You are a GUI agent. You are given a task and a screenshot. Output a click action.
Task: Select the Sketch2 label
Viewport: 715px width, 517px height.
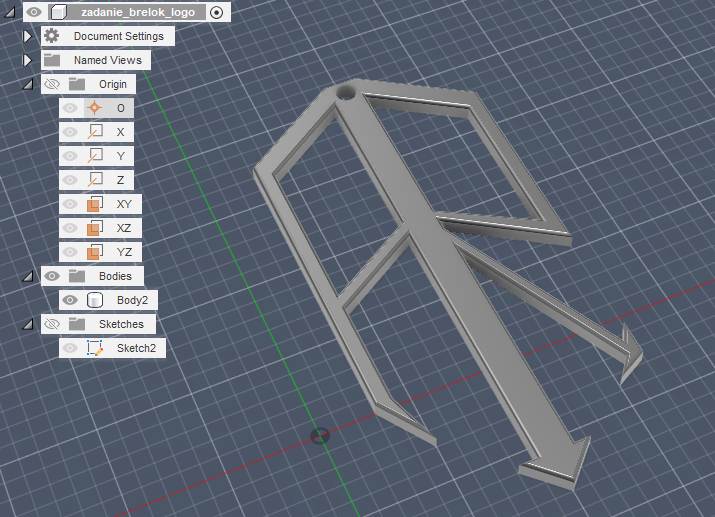[x=136, y=348]
